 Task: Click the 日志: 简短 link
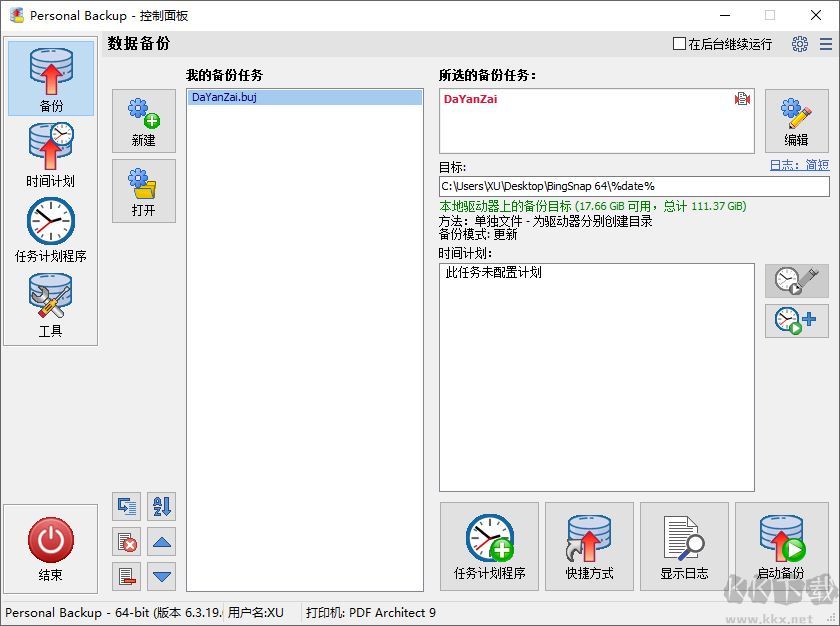799,165
